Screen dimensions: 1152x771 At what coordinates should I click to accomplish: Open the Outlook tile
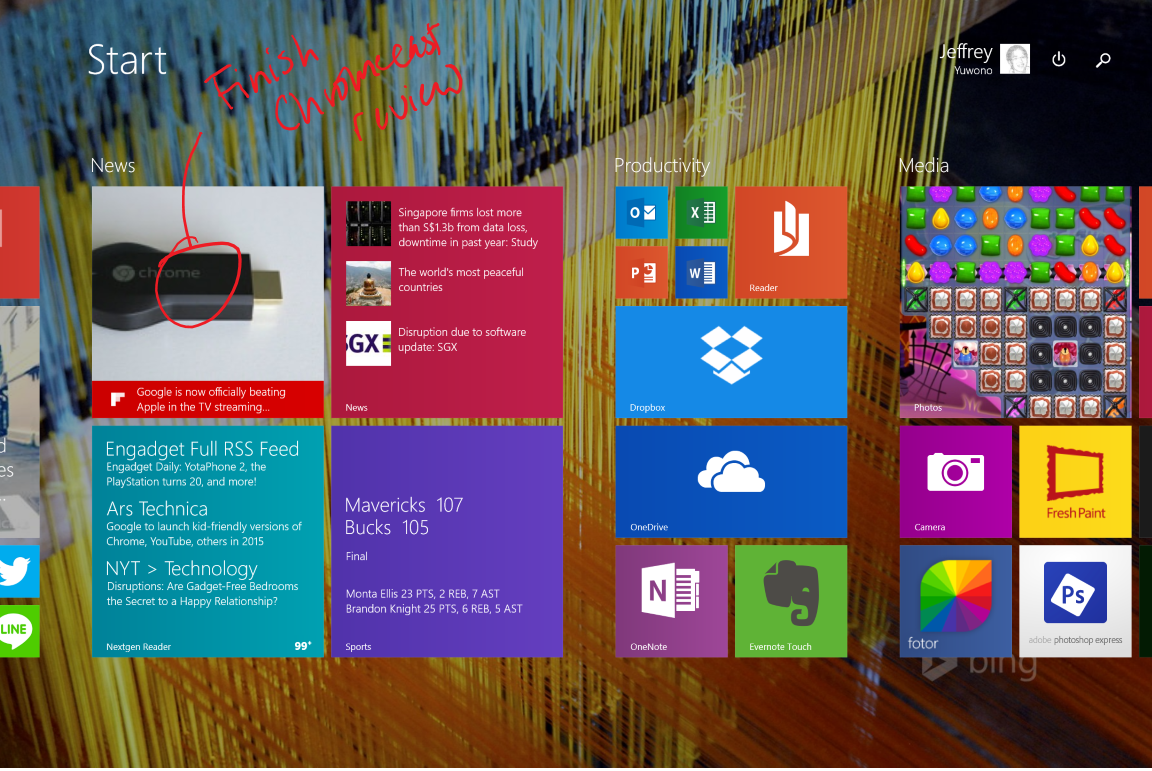641,212
